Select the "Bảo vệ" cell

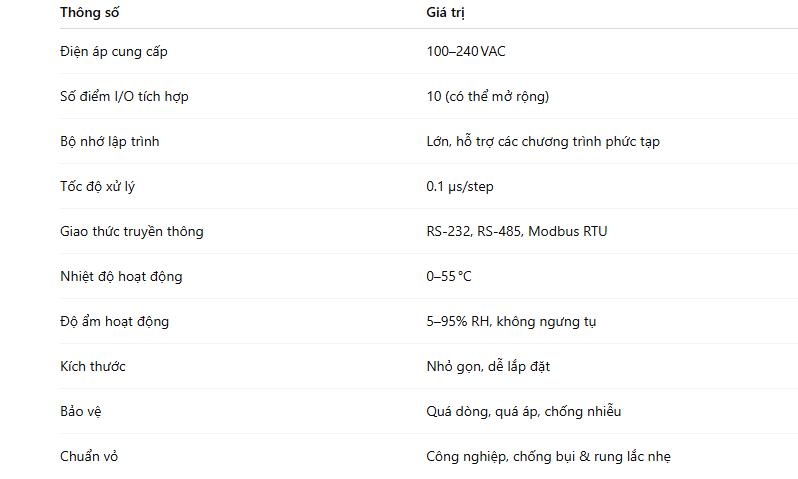click(81, 411)
